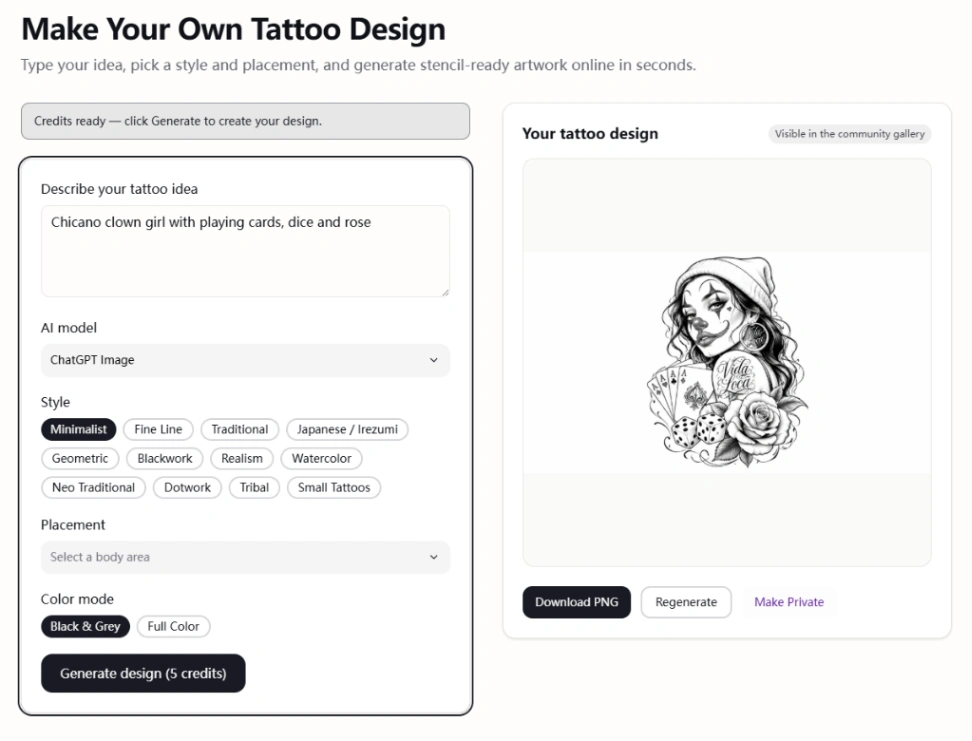Click the generated clown girl tattoo image
Image resolution: width=972 pixels, height=741 pixels.
[727, 362]
